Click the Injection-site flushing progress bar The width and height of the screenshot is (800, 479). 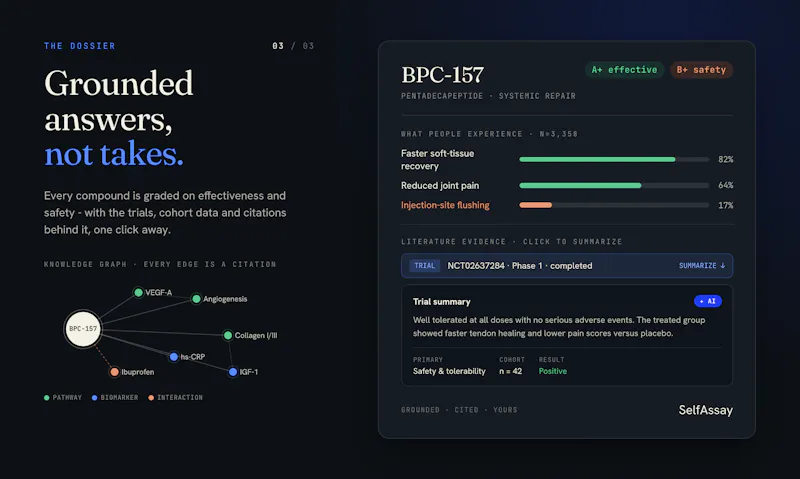coord(614,205)
